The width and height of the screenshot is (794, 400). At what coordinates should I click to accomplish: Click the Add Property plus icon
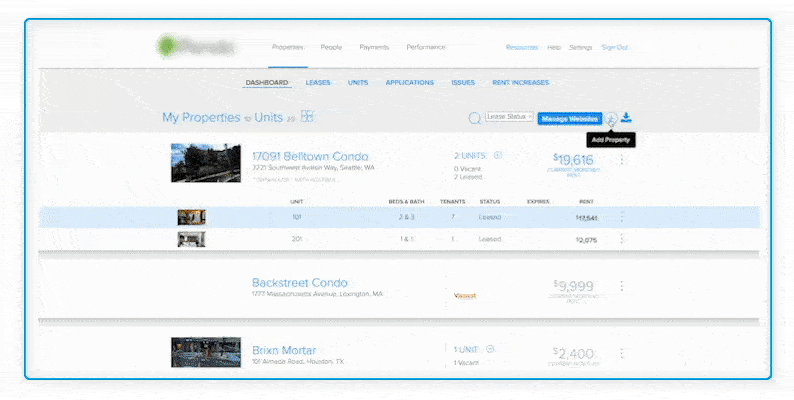(611, 118)
